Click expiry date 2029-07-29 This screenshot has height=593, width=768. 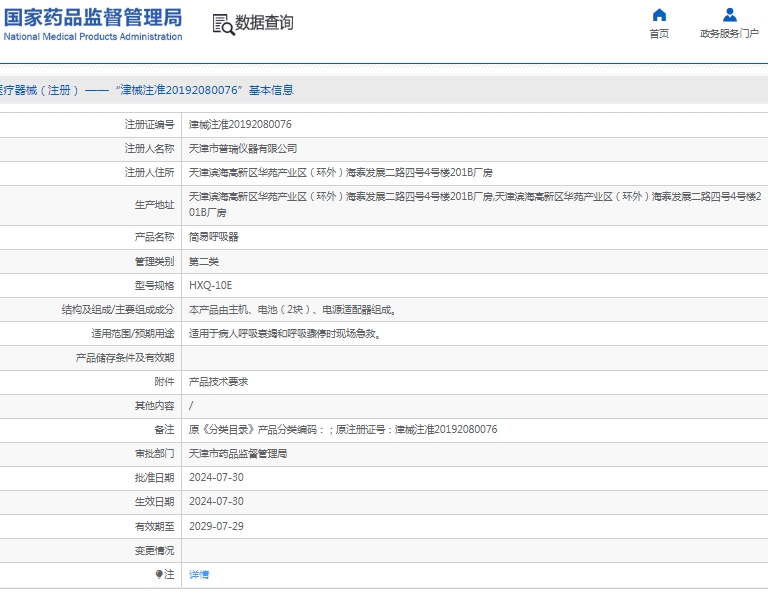pyautogui.click(x=216, y=526)
